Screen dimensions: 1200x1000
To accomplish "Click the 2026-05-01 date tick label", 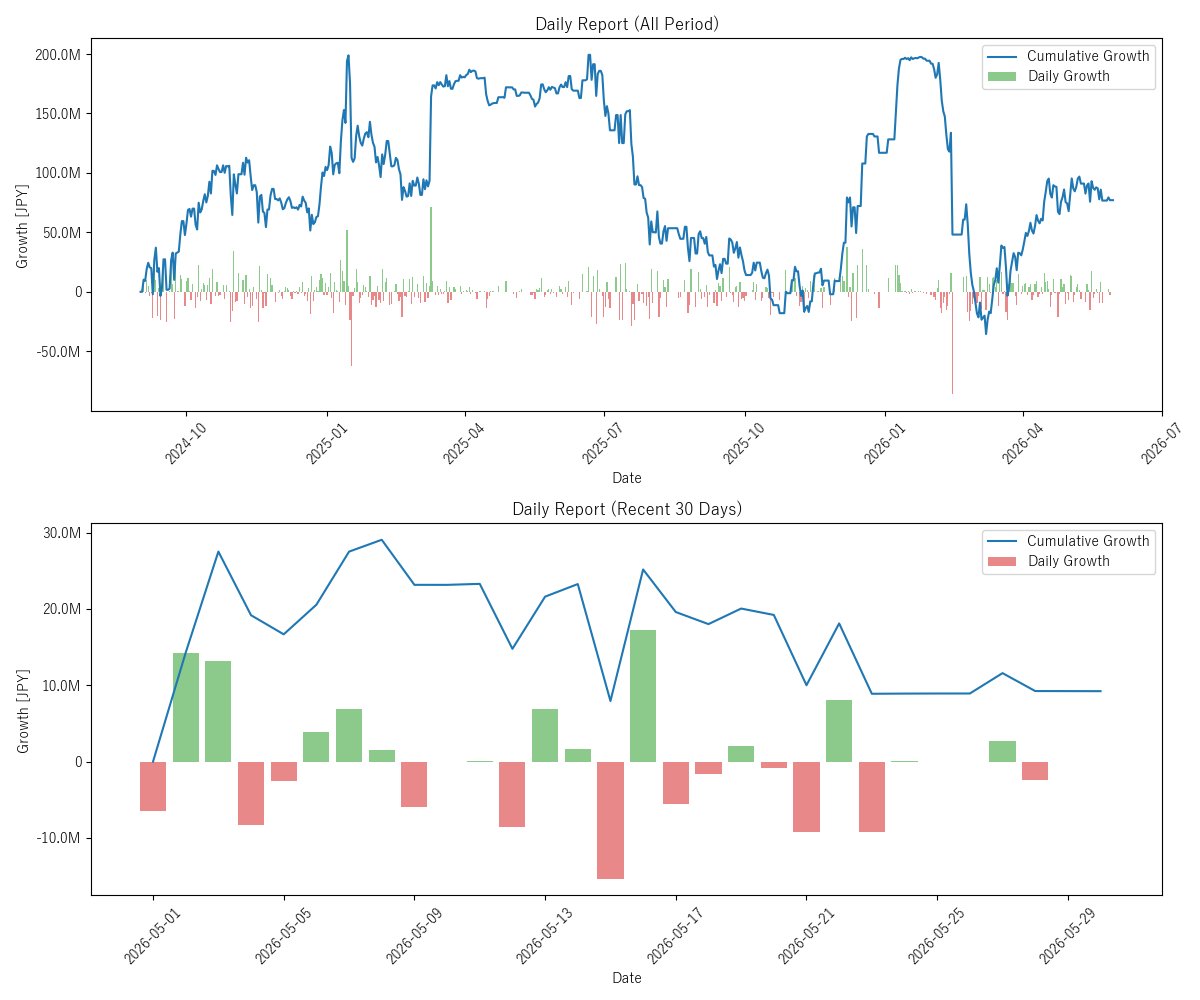I will click(152, 934).
